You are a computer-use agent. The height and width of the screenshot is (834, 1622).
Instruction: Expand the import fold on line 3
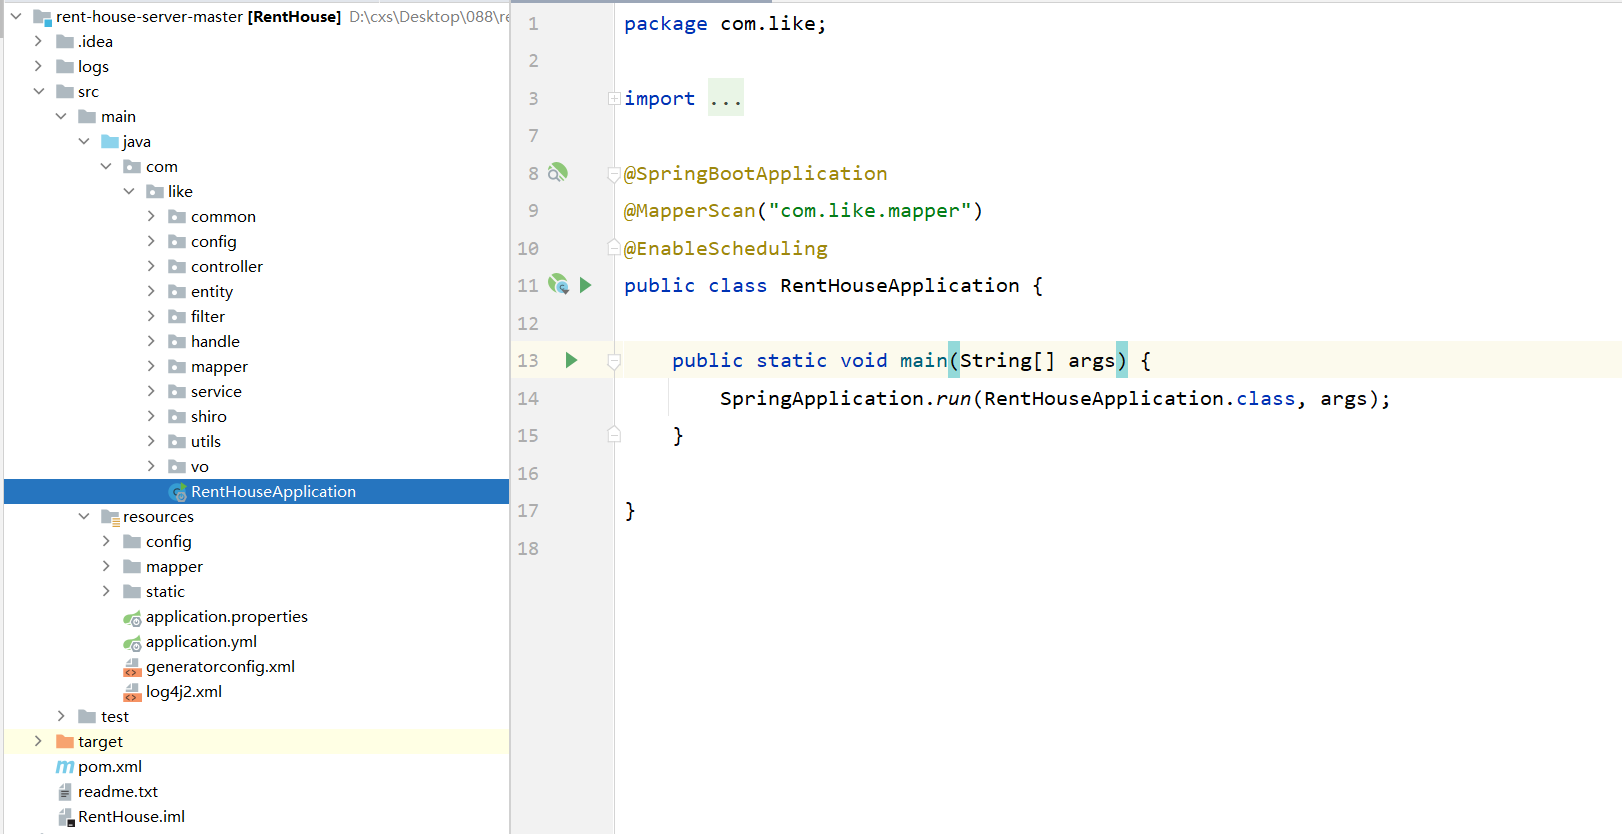[x=614, y=98]
